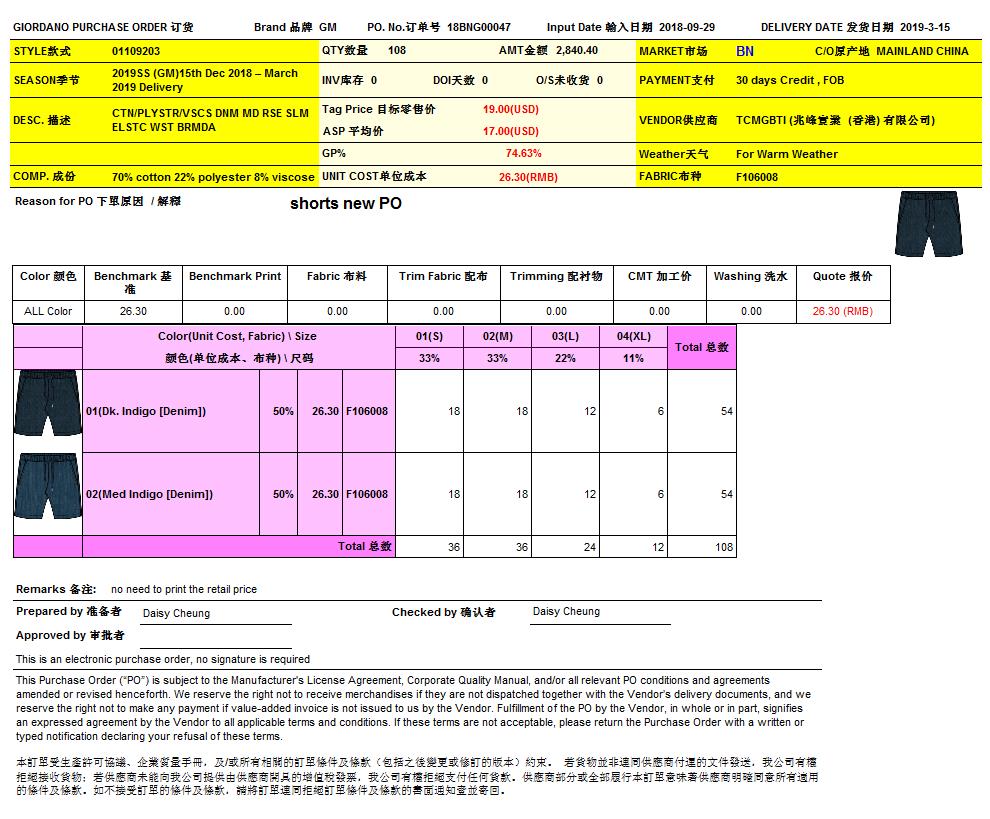
Task: Click the vendor name TCMGBTI field
Action: pos(835,120)
